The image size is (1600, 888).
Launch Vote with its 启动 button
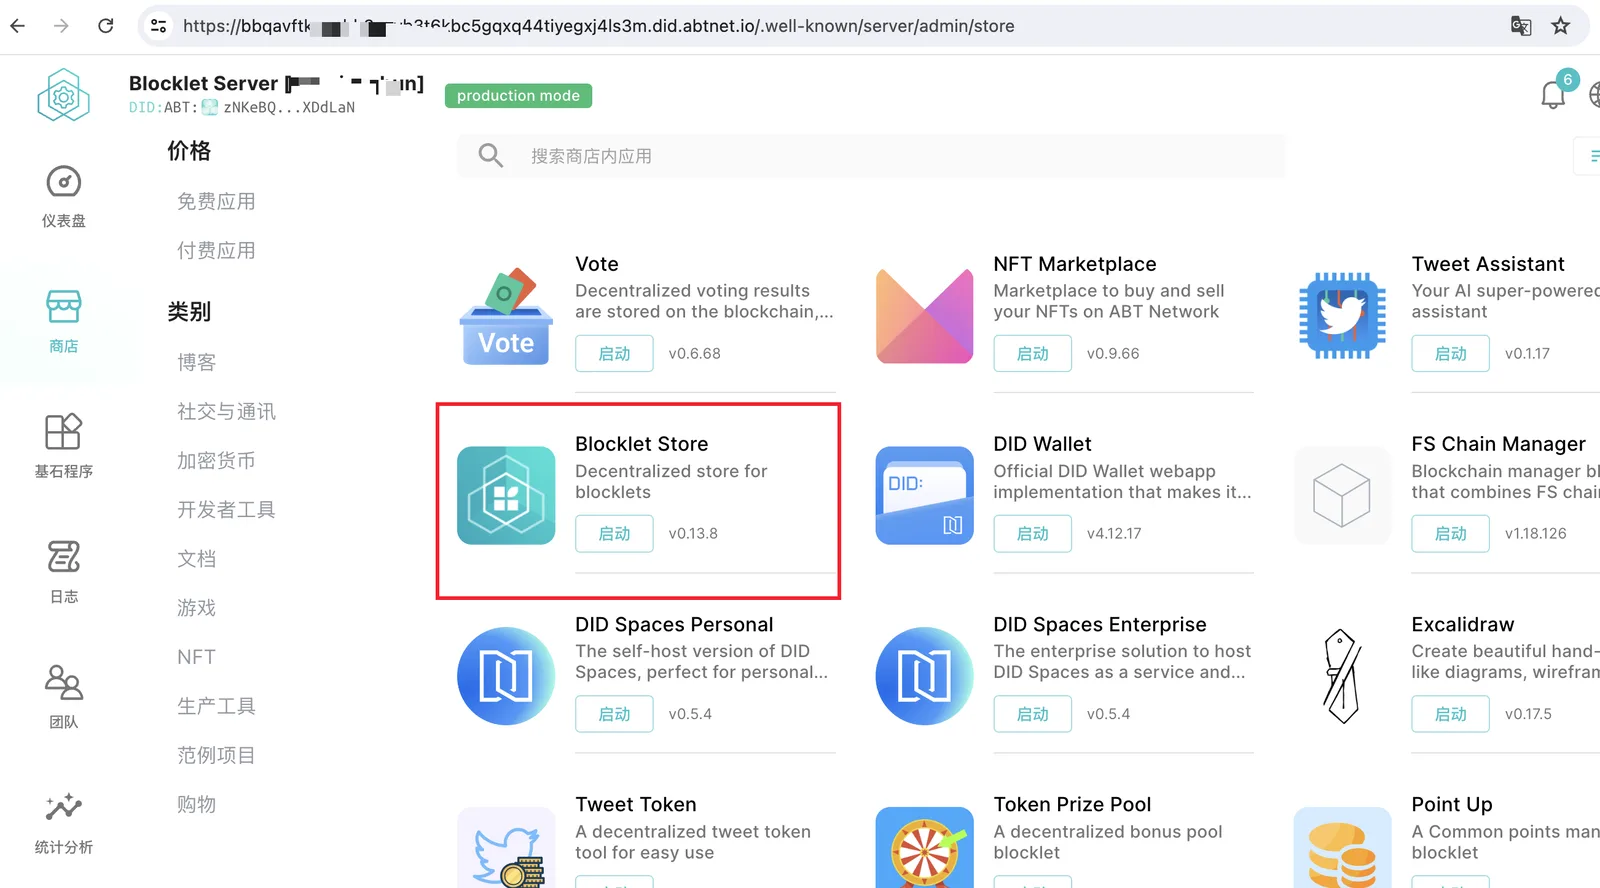[x=614, y=354]
